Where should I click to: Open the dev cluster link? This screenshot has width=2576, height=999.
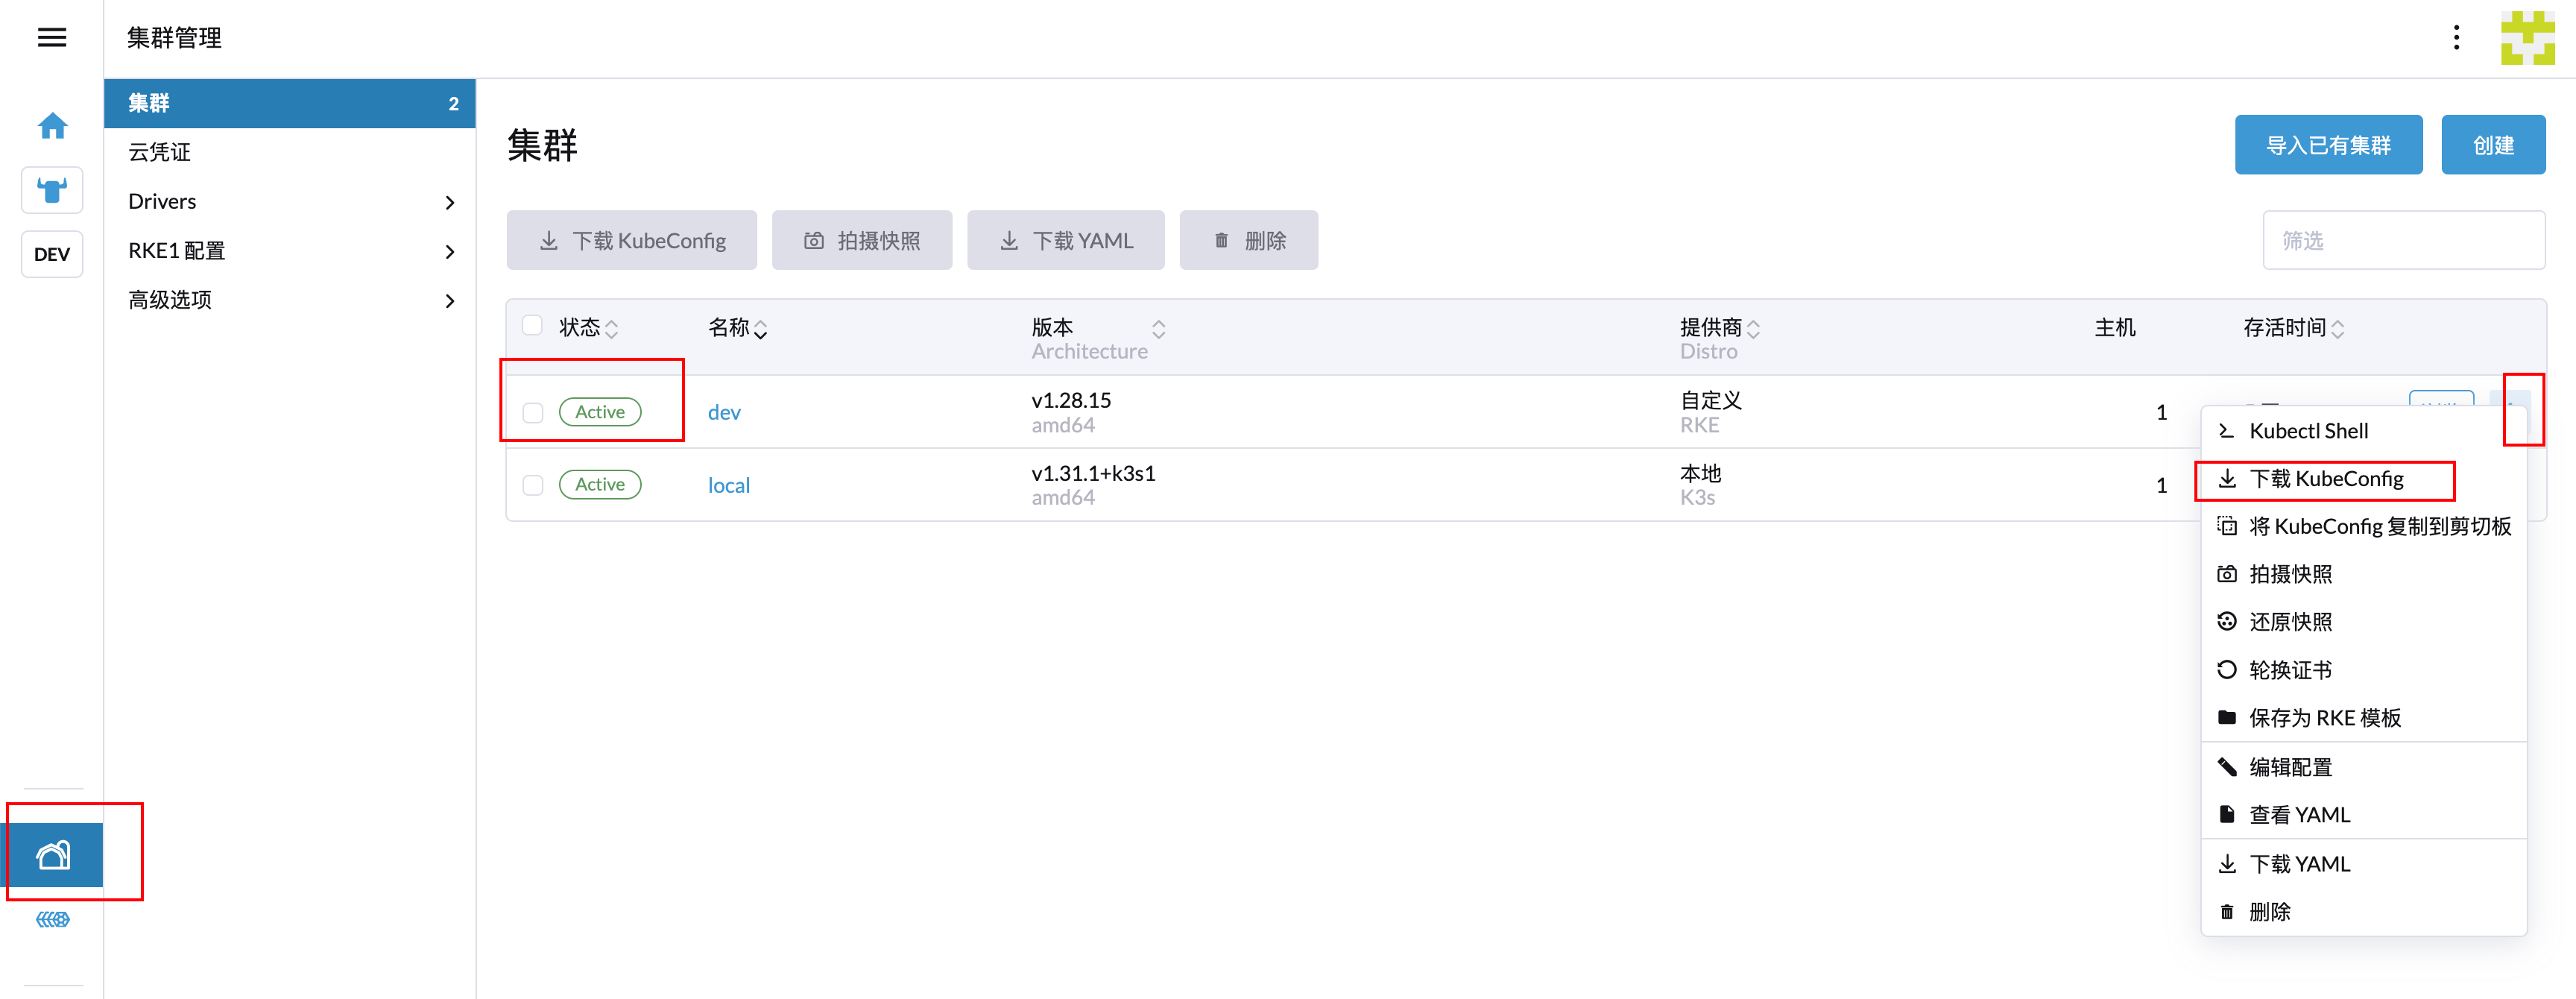724,412
